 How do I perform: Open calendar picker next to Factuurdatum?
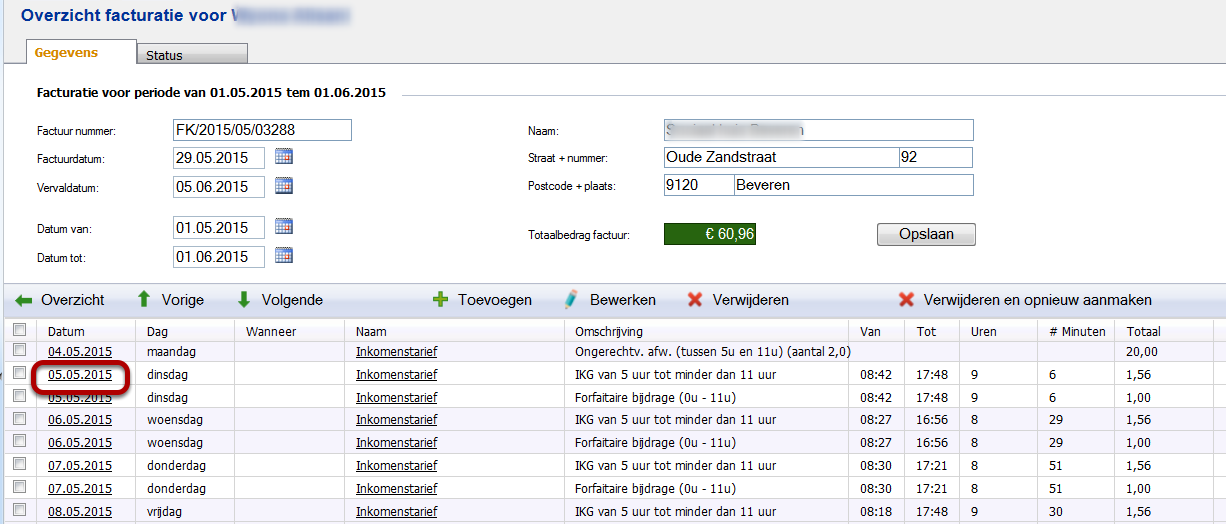283,157
